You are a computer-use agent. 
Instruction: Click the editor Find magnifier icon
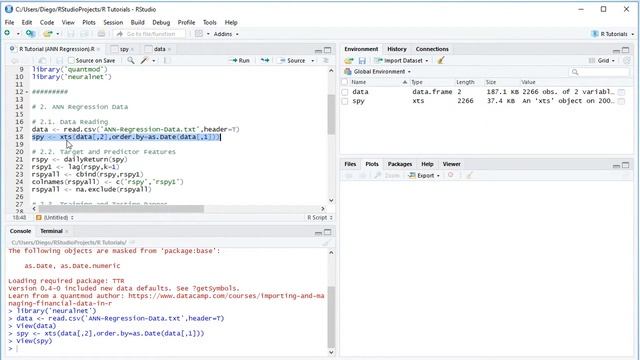pos(131,60)
